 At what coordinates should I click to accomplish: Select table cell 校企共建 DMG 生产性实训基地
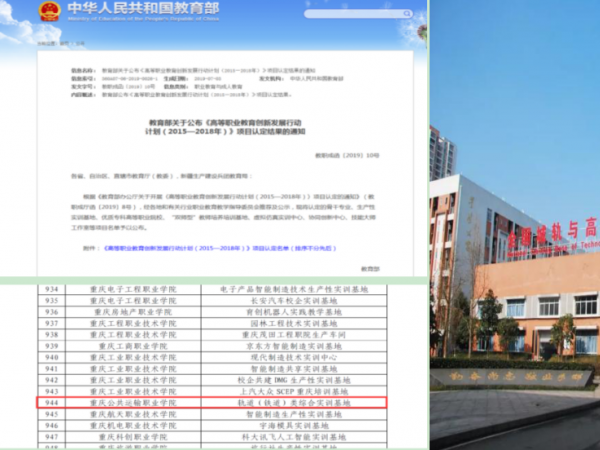[294, 380]
